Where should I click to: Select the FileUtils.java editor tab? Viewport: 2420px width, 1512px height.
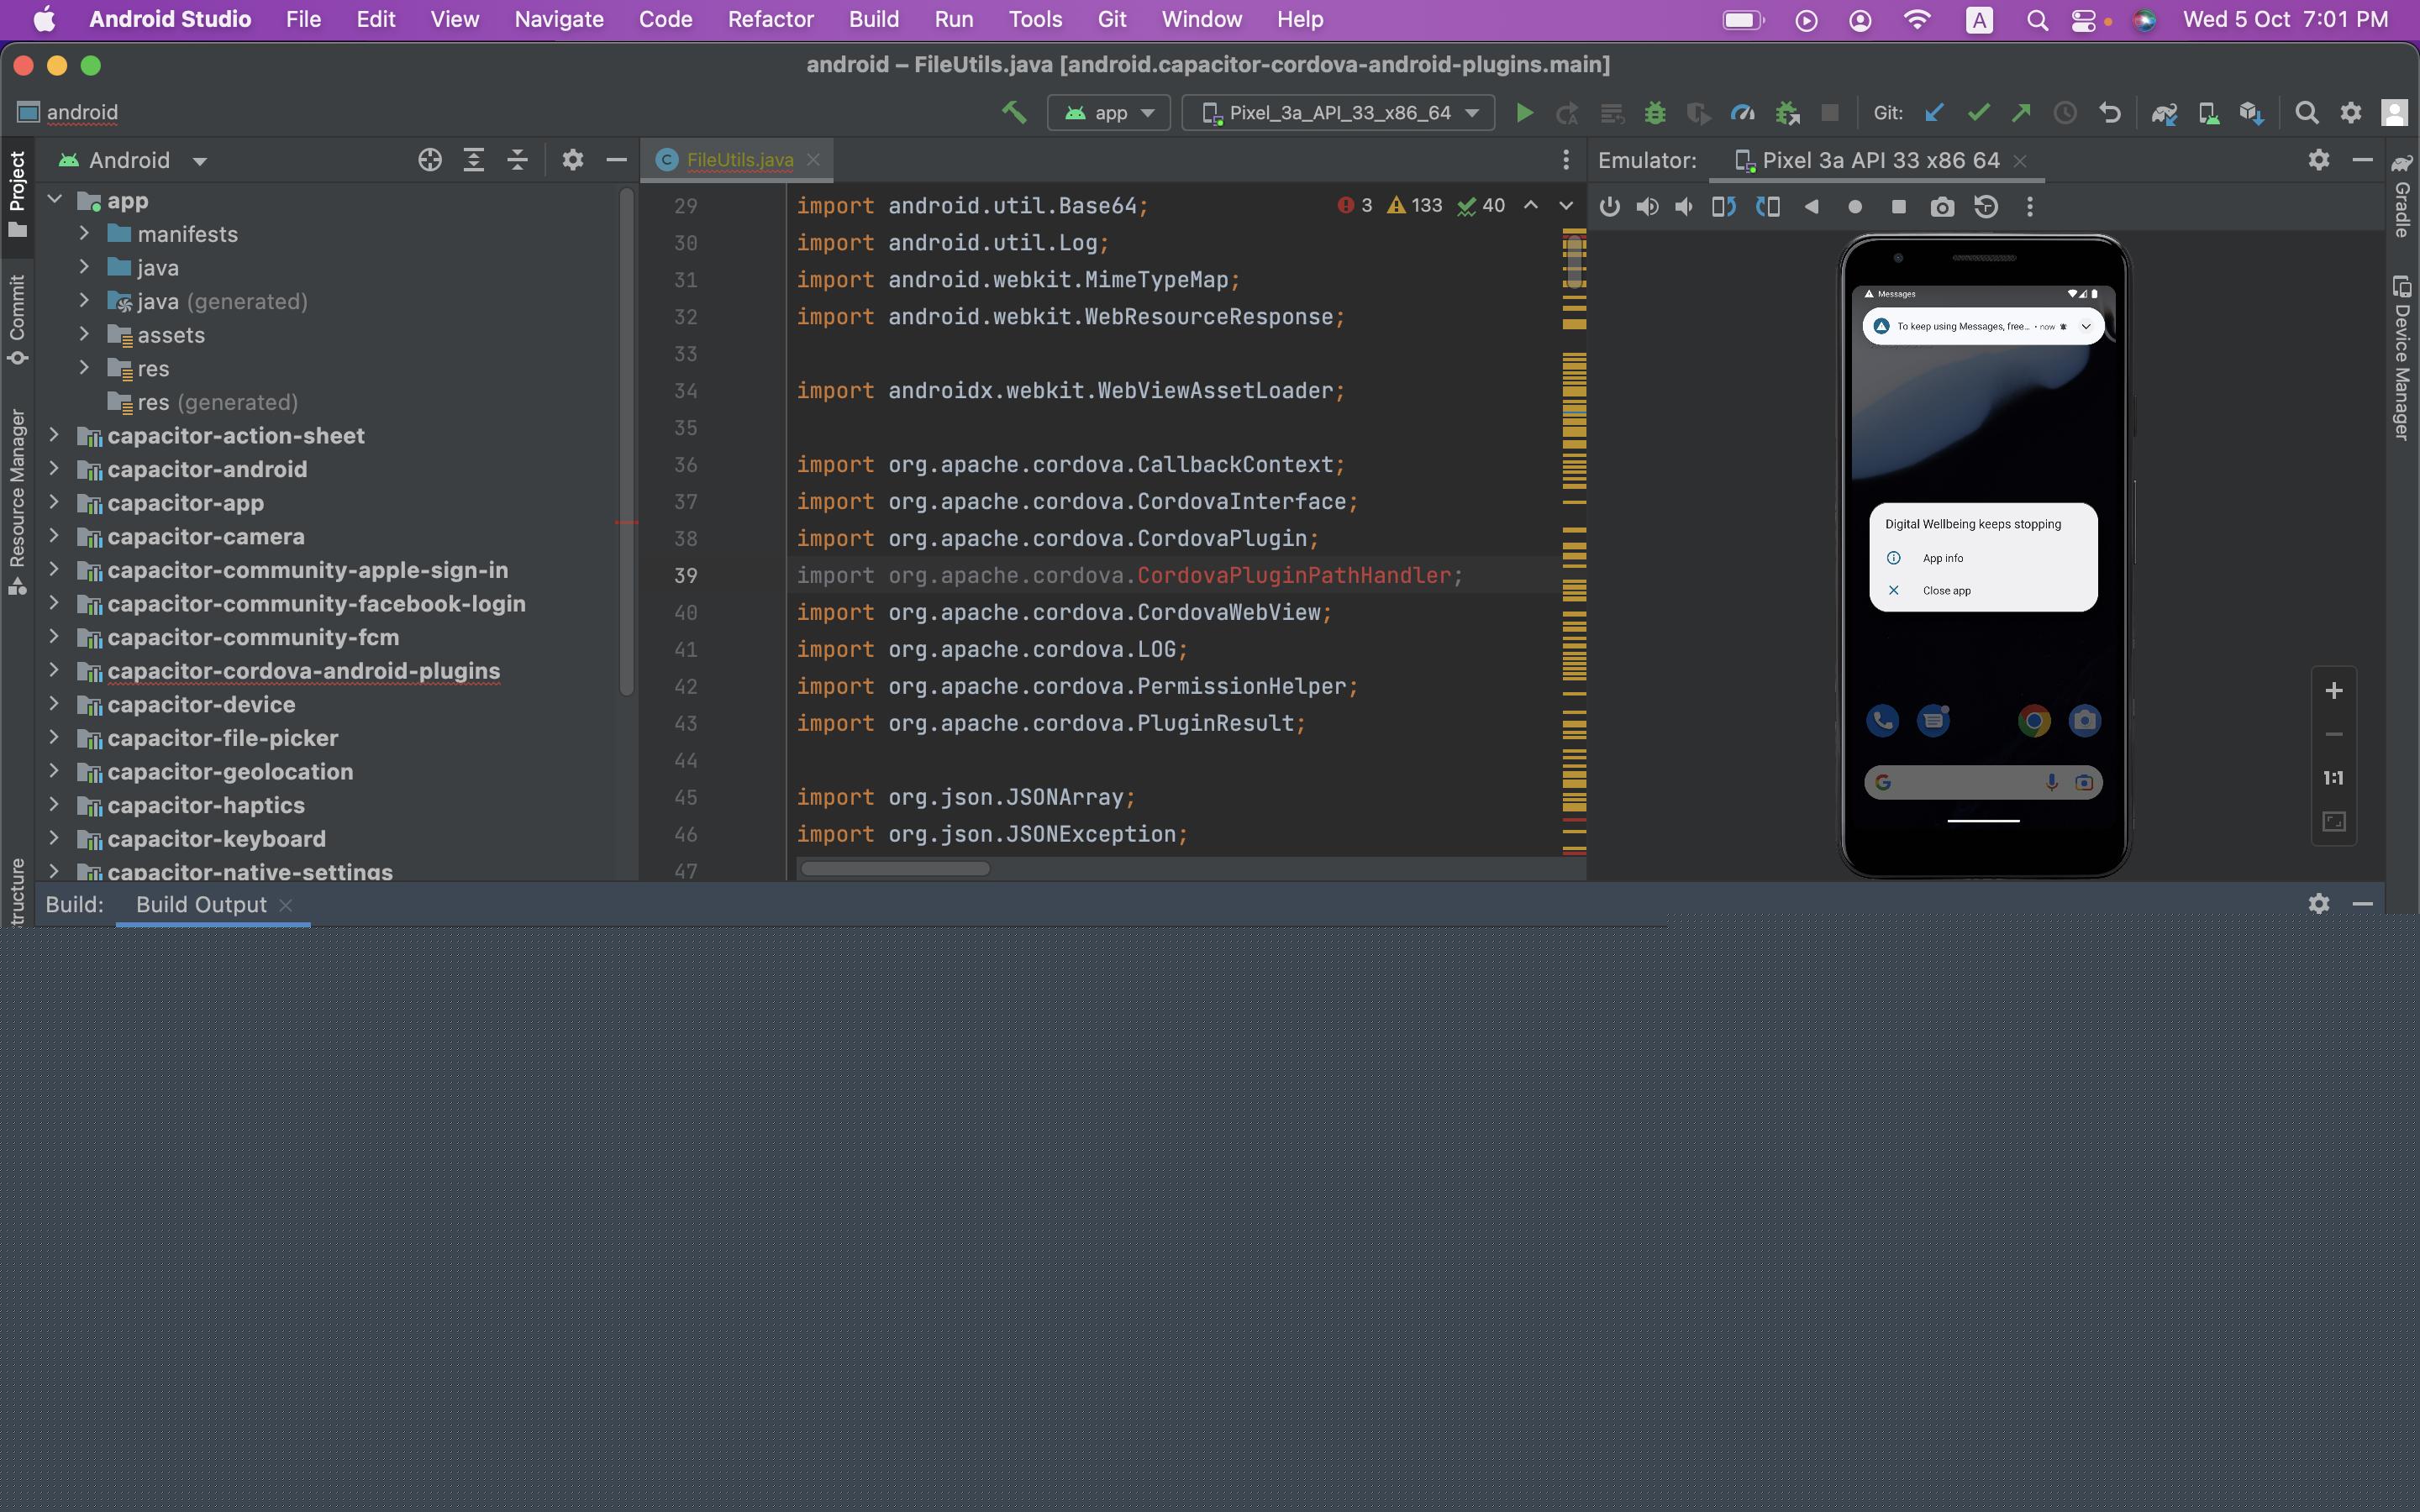pos(738,160)
